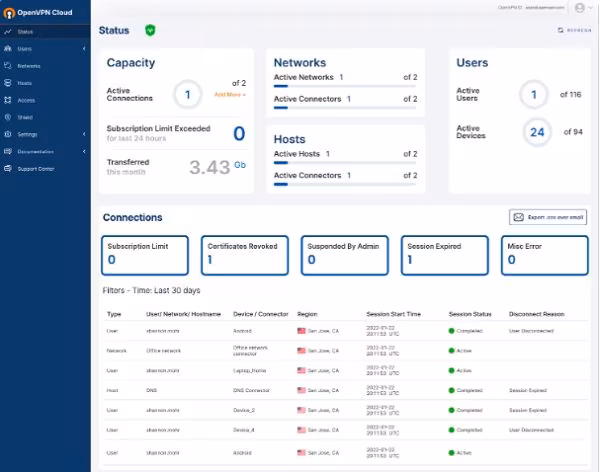This screenshot has width=600, height=472.
Task: Click the Active Hosts progress bar
Action: pyautogui.click(x=345, y=163)
